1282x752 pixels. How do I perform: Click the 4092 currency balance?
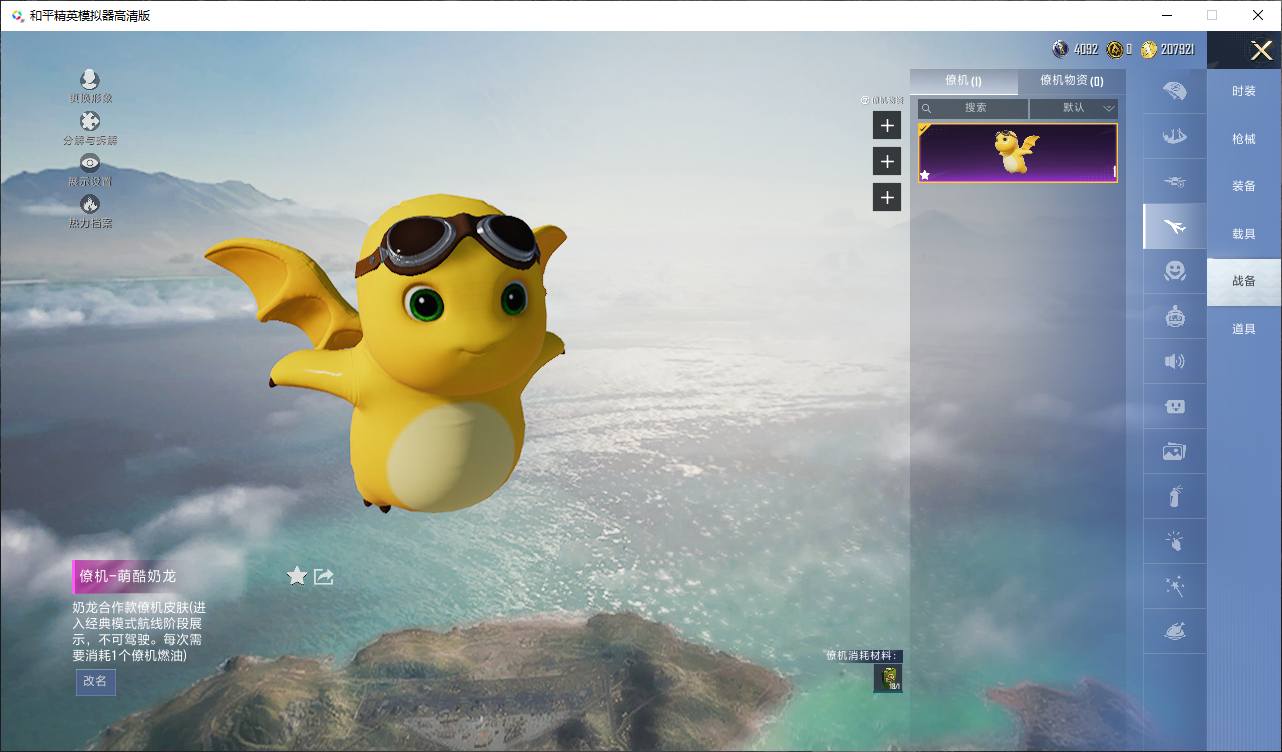point(1086,49)
